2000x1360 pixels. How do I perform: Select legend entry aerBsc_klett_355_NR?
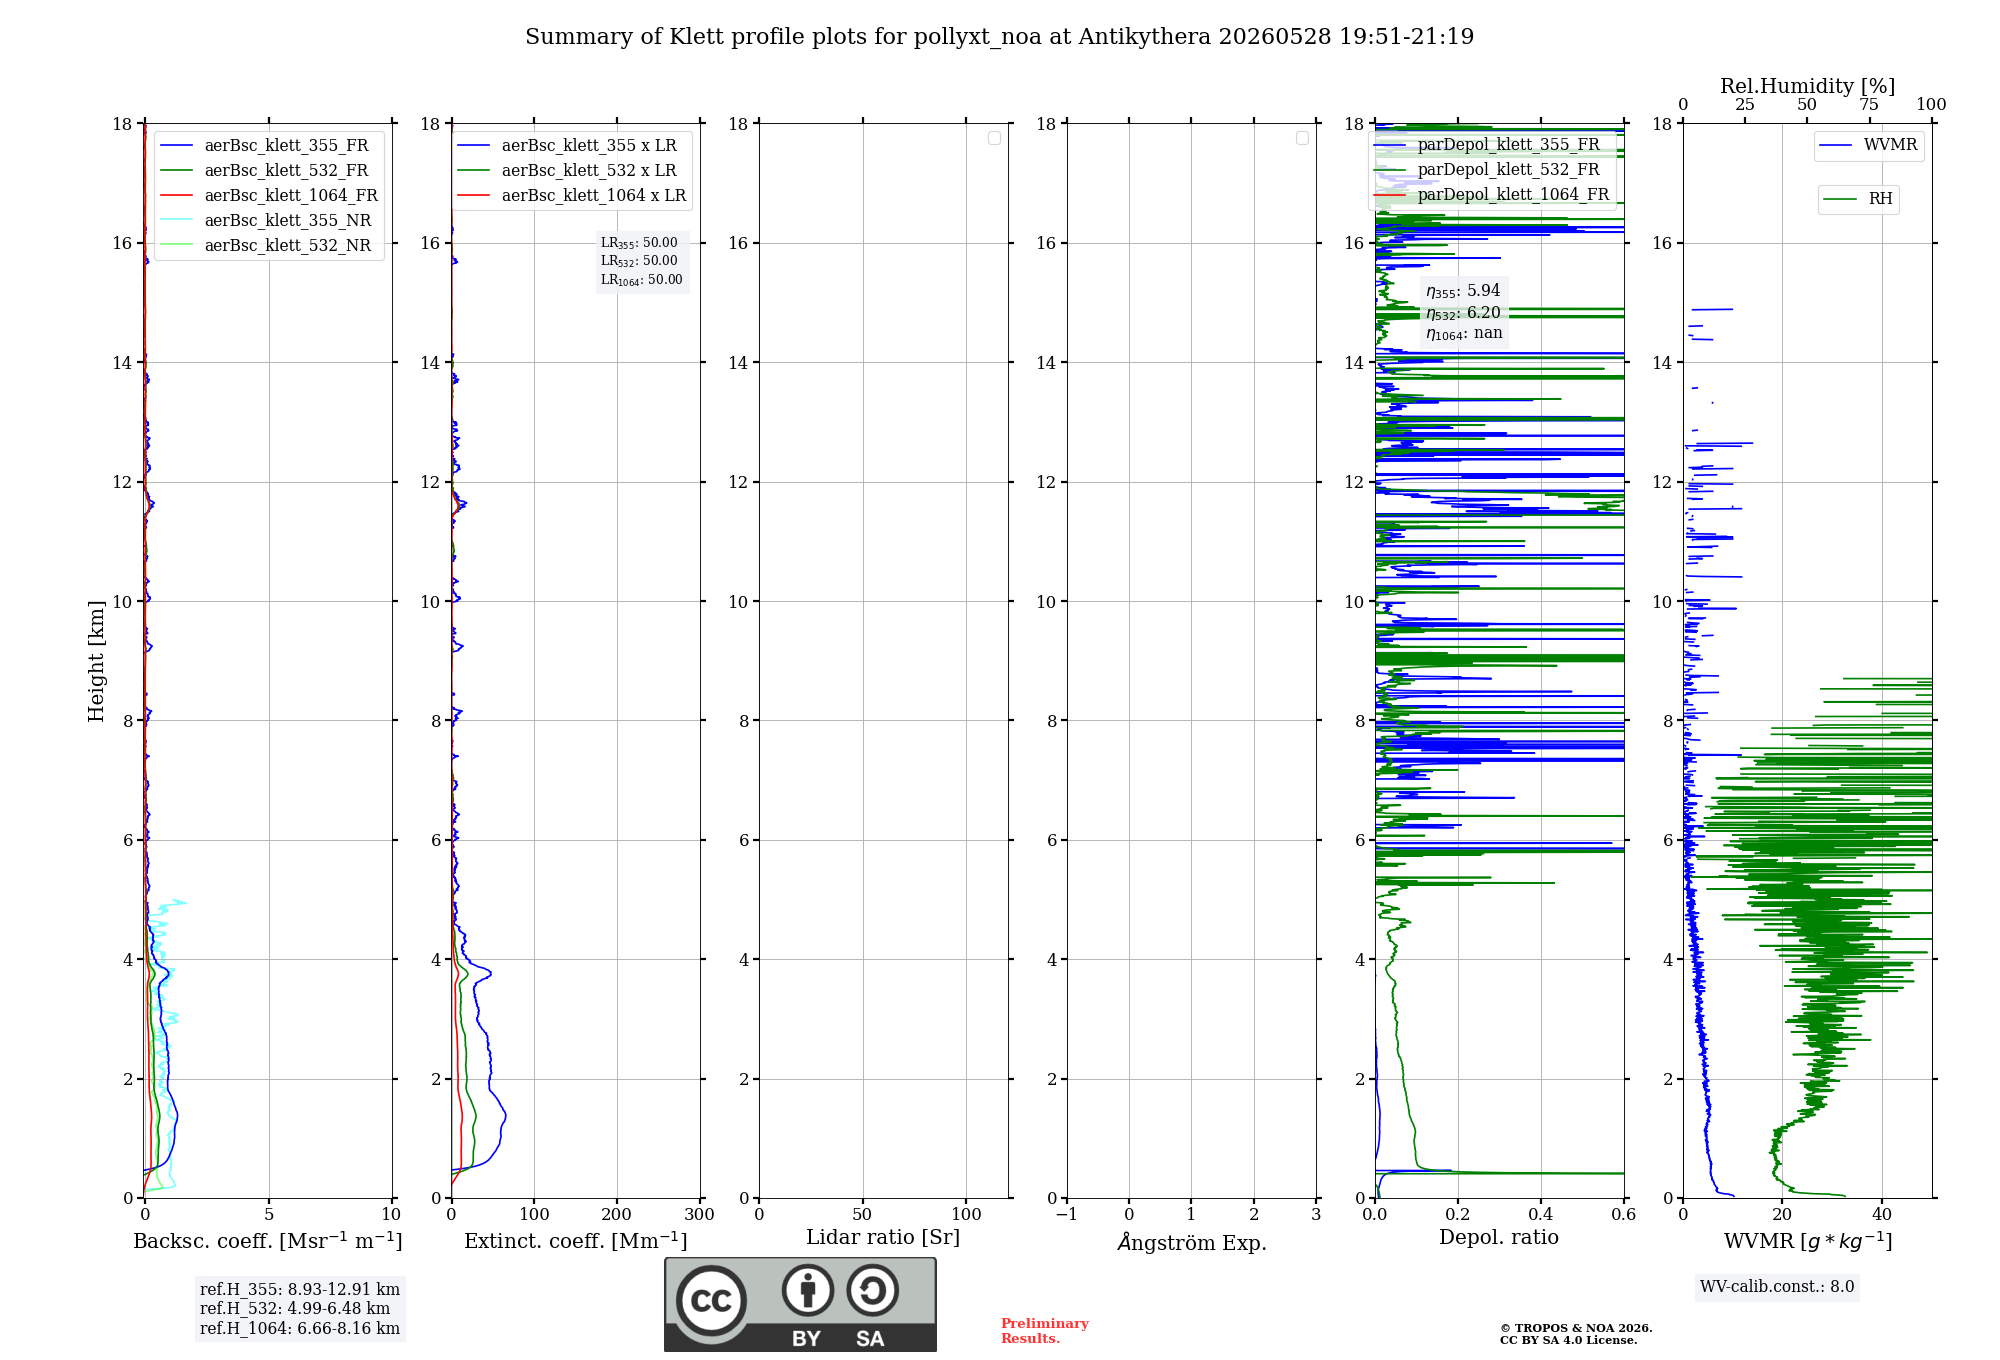(x=268, y=221)
